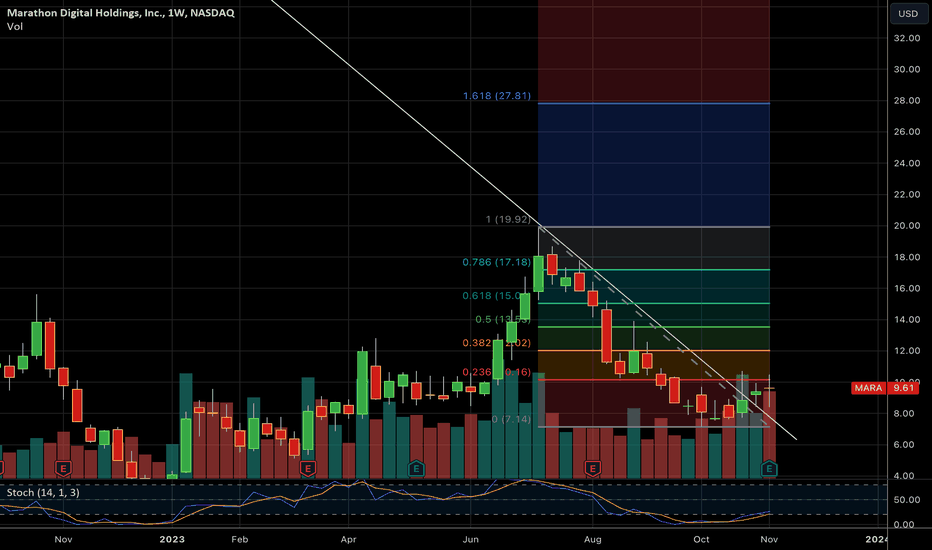
Task: Click the 24.00 price axis value
Action: [907, 163]
